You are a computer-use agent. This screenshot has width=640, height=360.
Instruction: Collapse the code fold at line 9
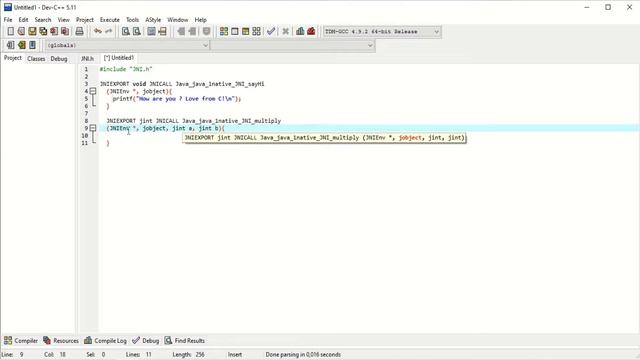pos(93,128)
